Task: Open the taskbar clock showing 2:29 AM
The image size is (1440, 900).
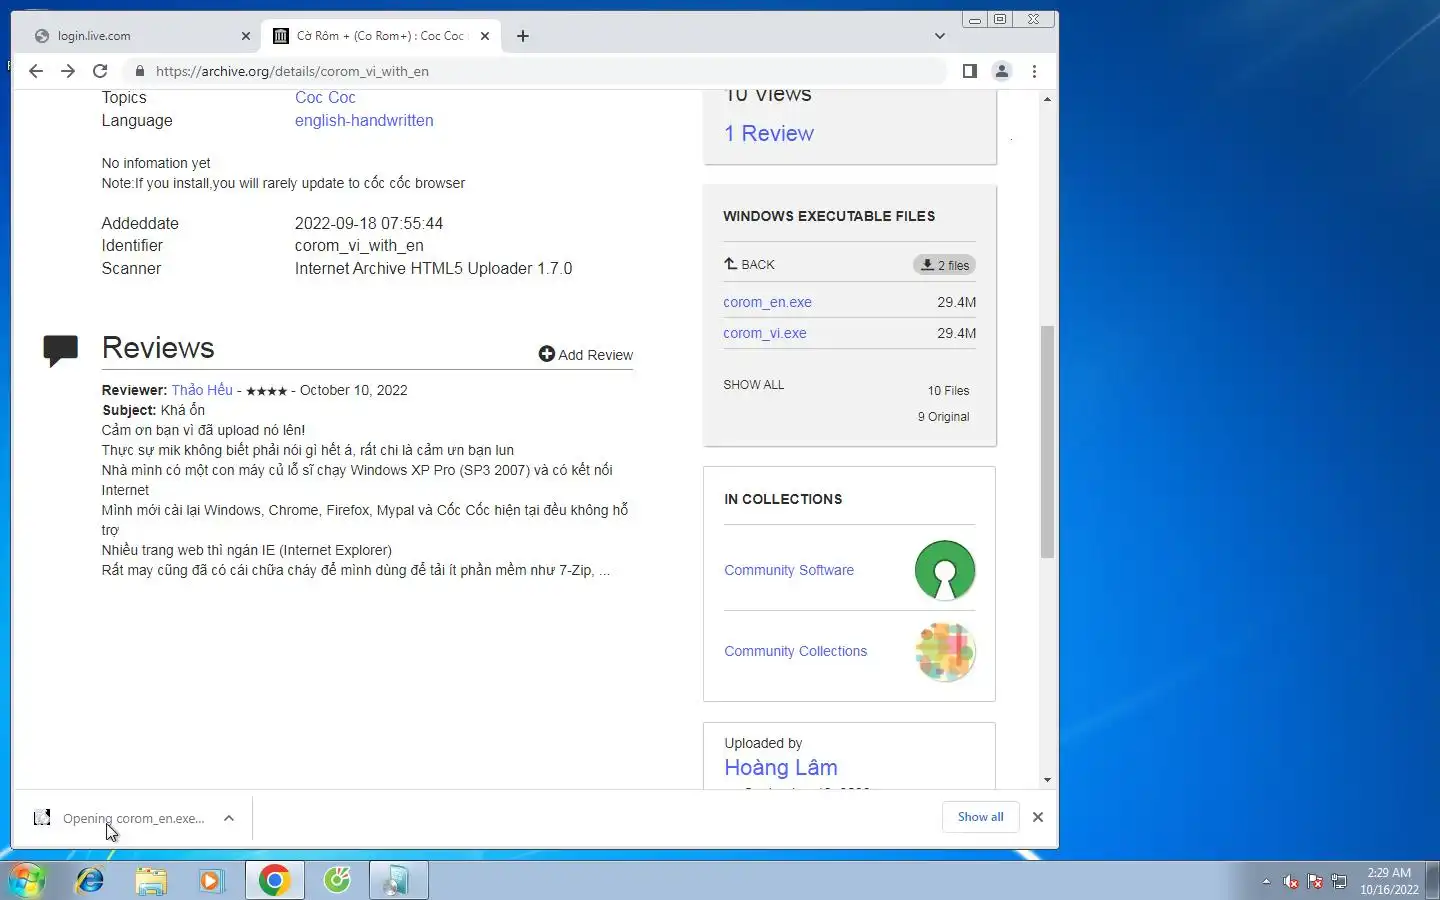Action: tap(1389, 881)
